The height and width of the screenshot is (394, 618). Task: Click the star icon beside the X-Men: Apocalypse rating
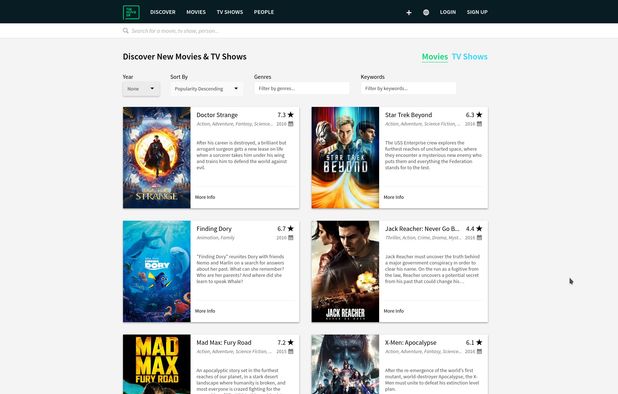pyautogui.click(x=479, y=342)
